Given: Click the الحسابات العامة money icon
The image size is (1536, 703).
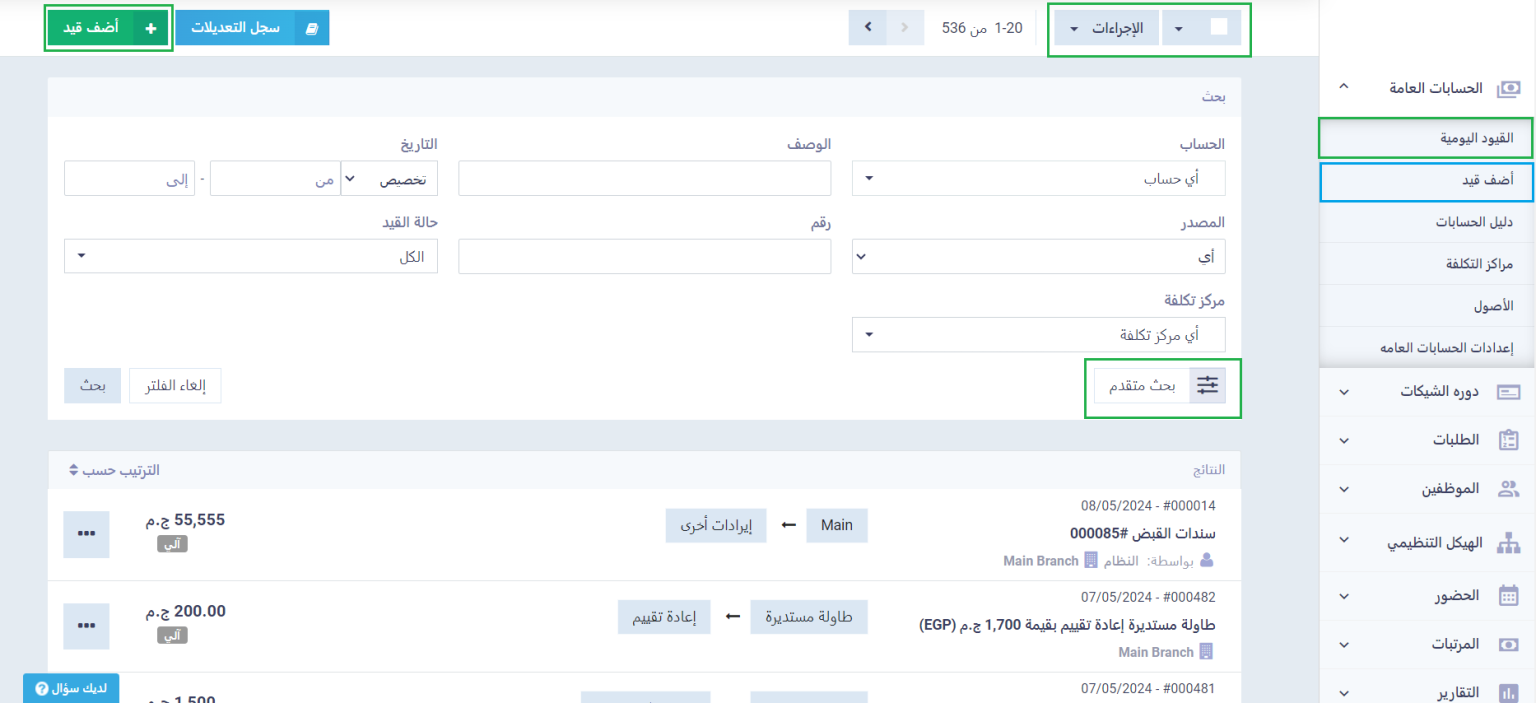Looking at the screenshot, I should point(1507,88).
